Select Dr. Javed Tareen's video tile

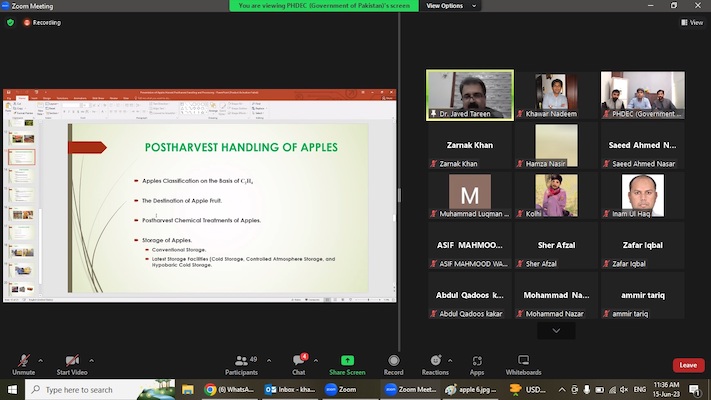click(x=470, y=95)
